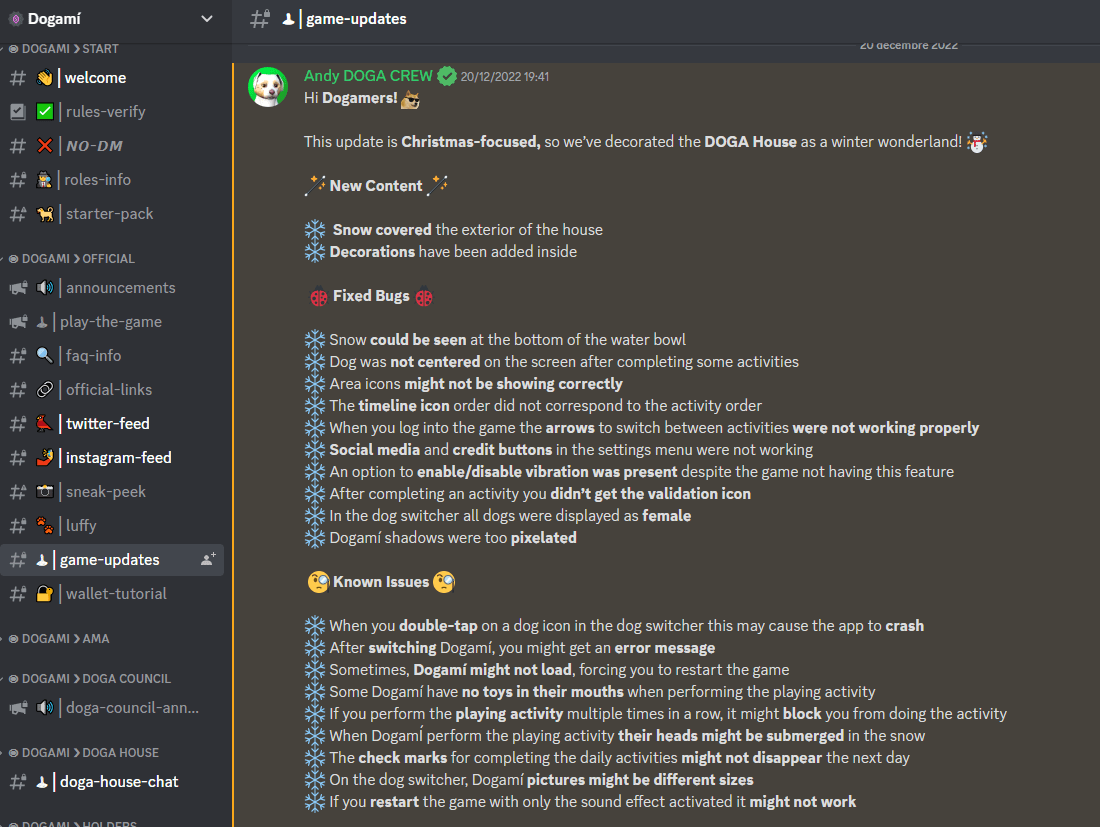The image size is (1100, 827).
Task: Click the megaphone icon beside doga-council-ann
Action: [18, 708]
